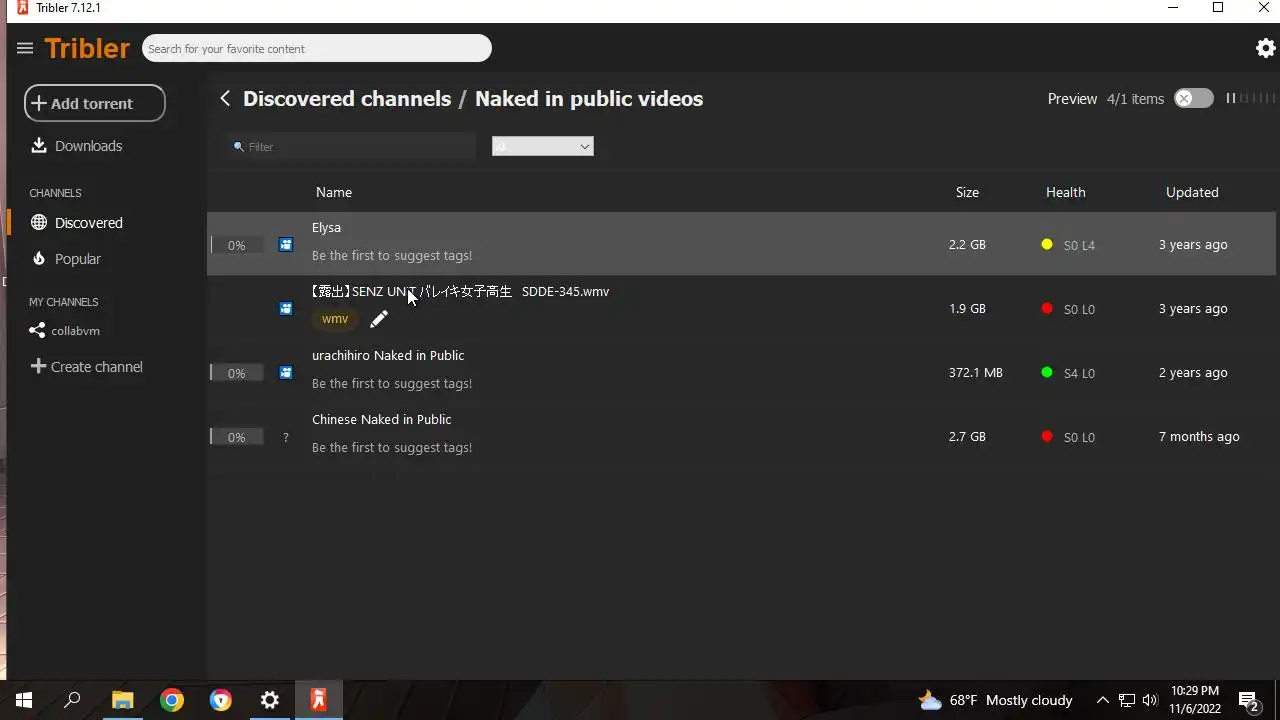This screenshot has width=1280, height=720.
Task: Open Windows Settings gear on taskbar
Action: 270,700
